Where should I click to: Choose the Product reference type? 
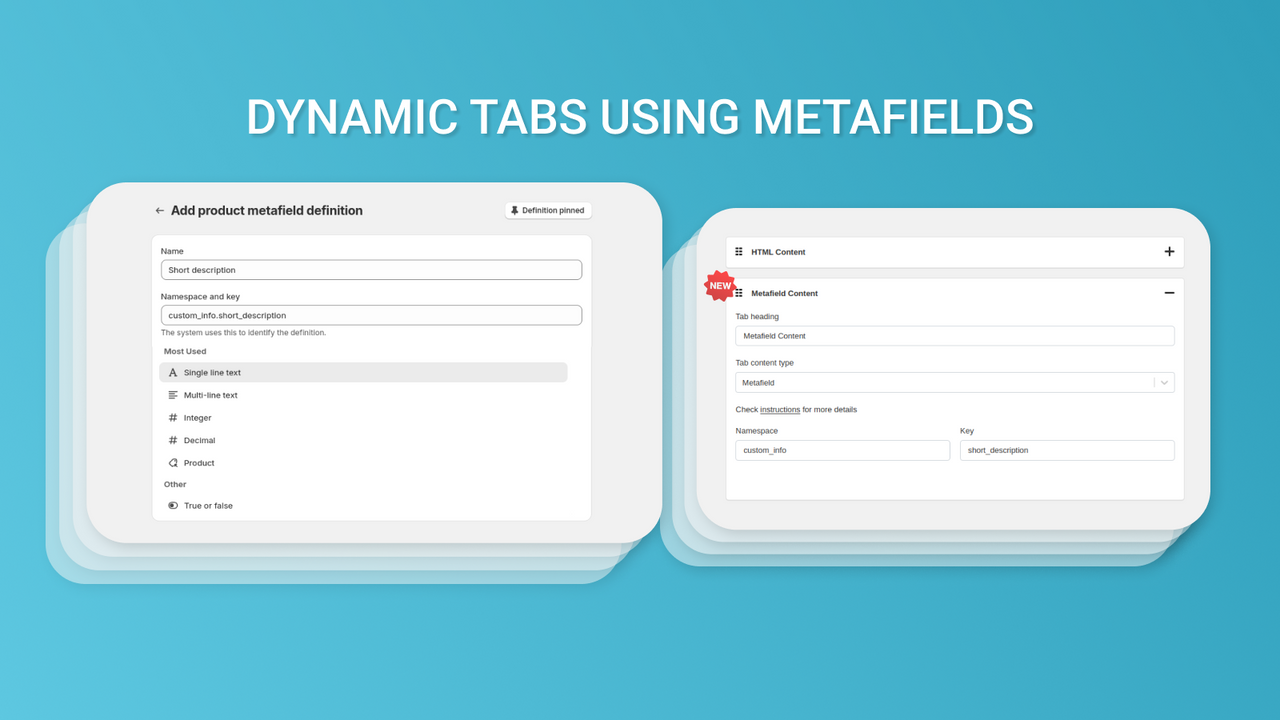(363, 463)
